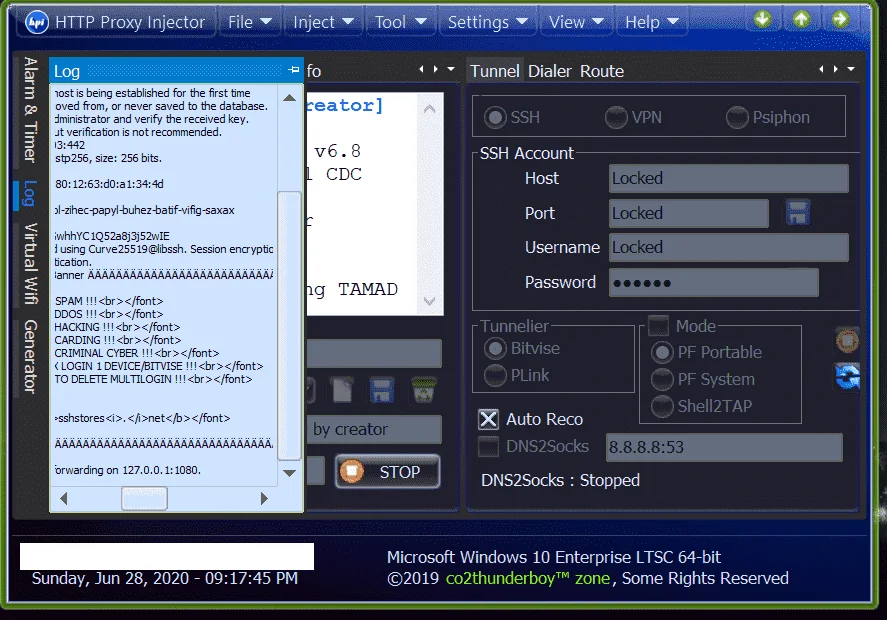Click Log scroll down arrow
This screenshot has width=887, height=620.
290,473
